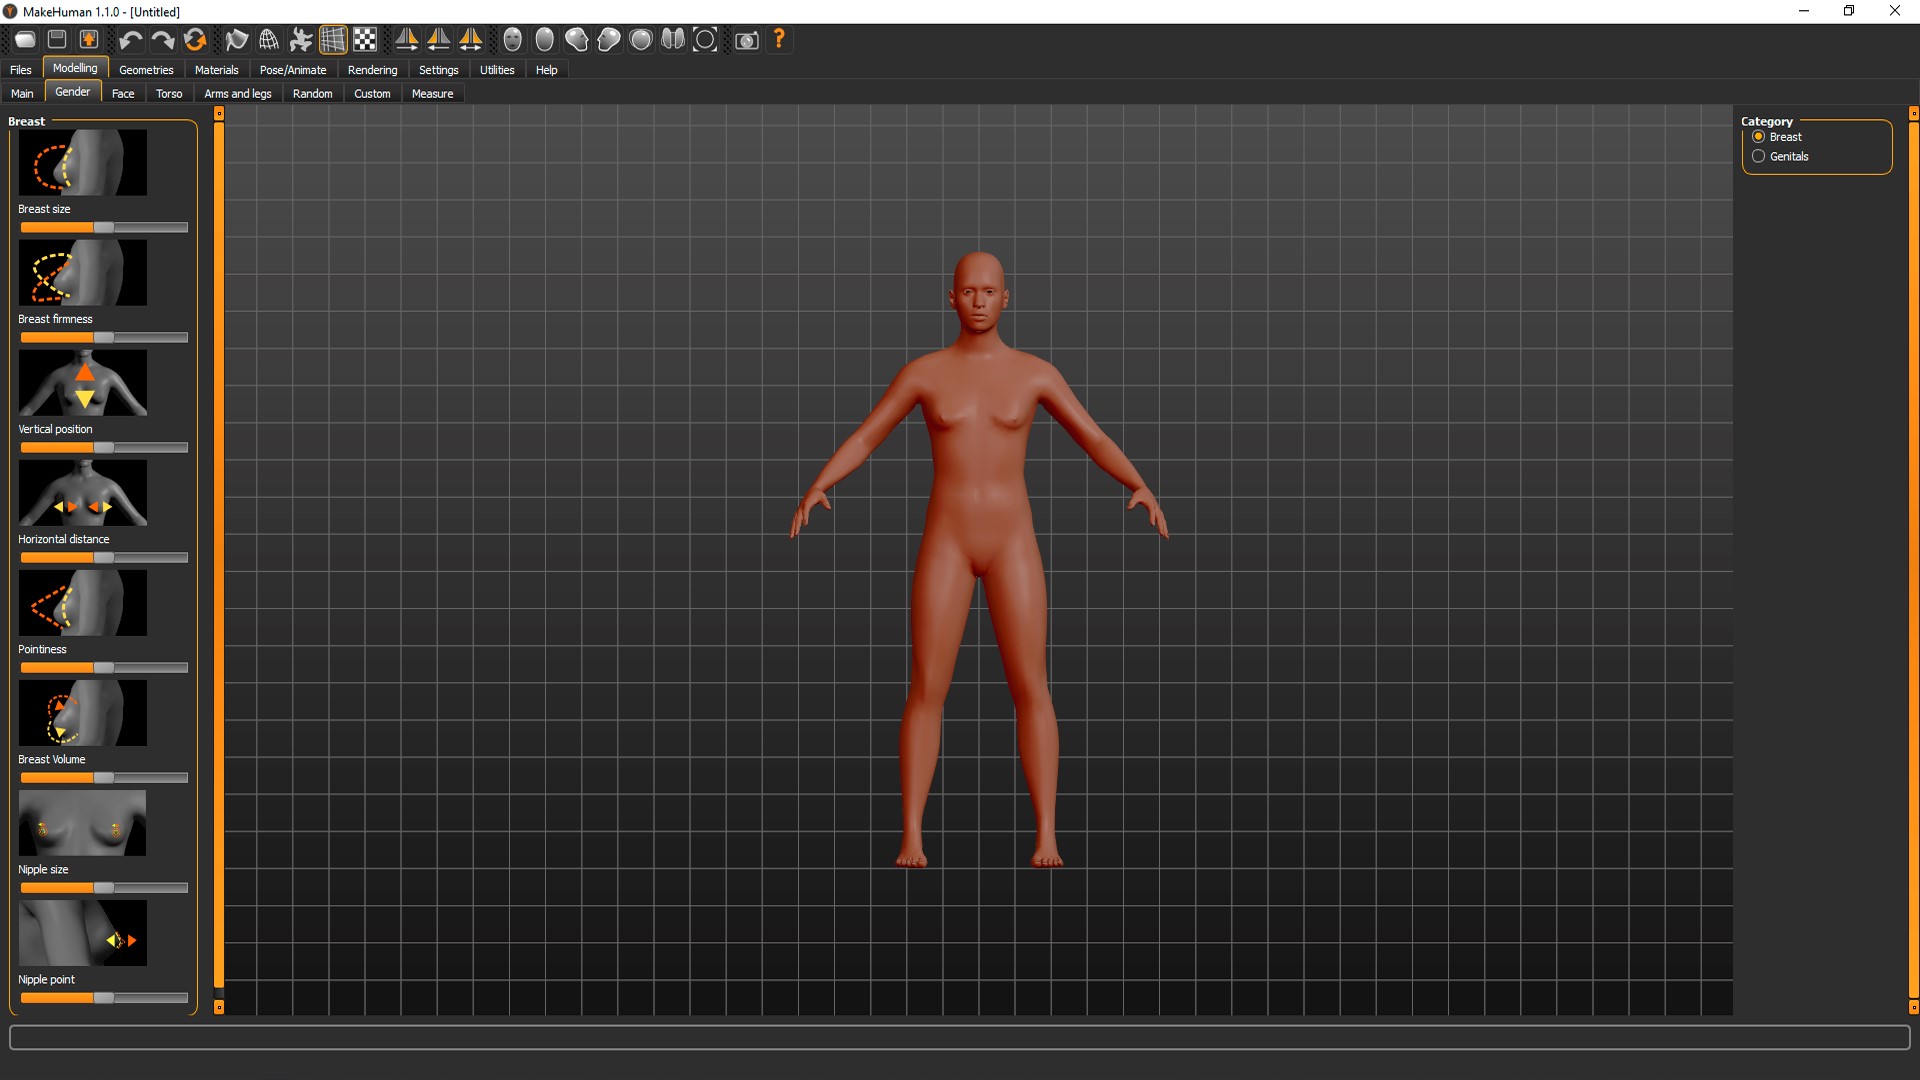
Task: Undo the last change
Action: click(130, 40)
